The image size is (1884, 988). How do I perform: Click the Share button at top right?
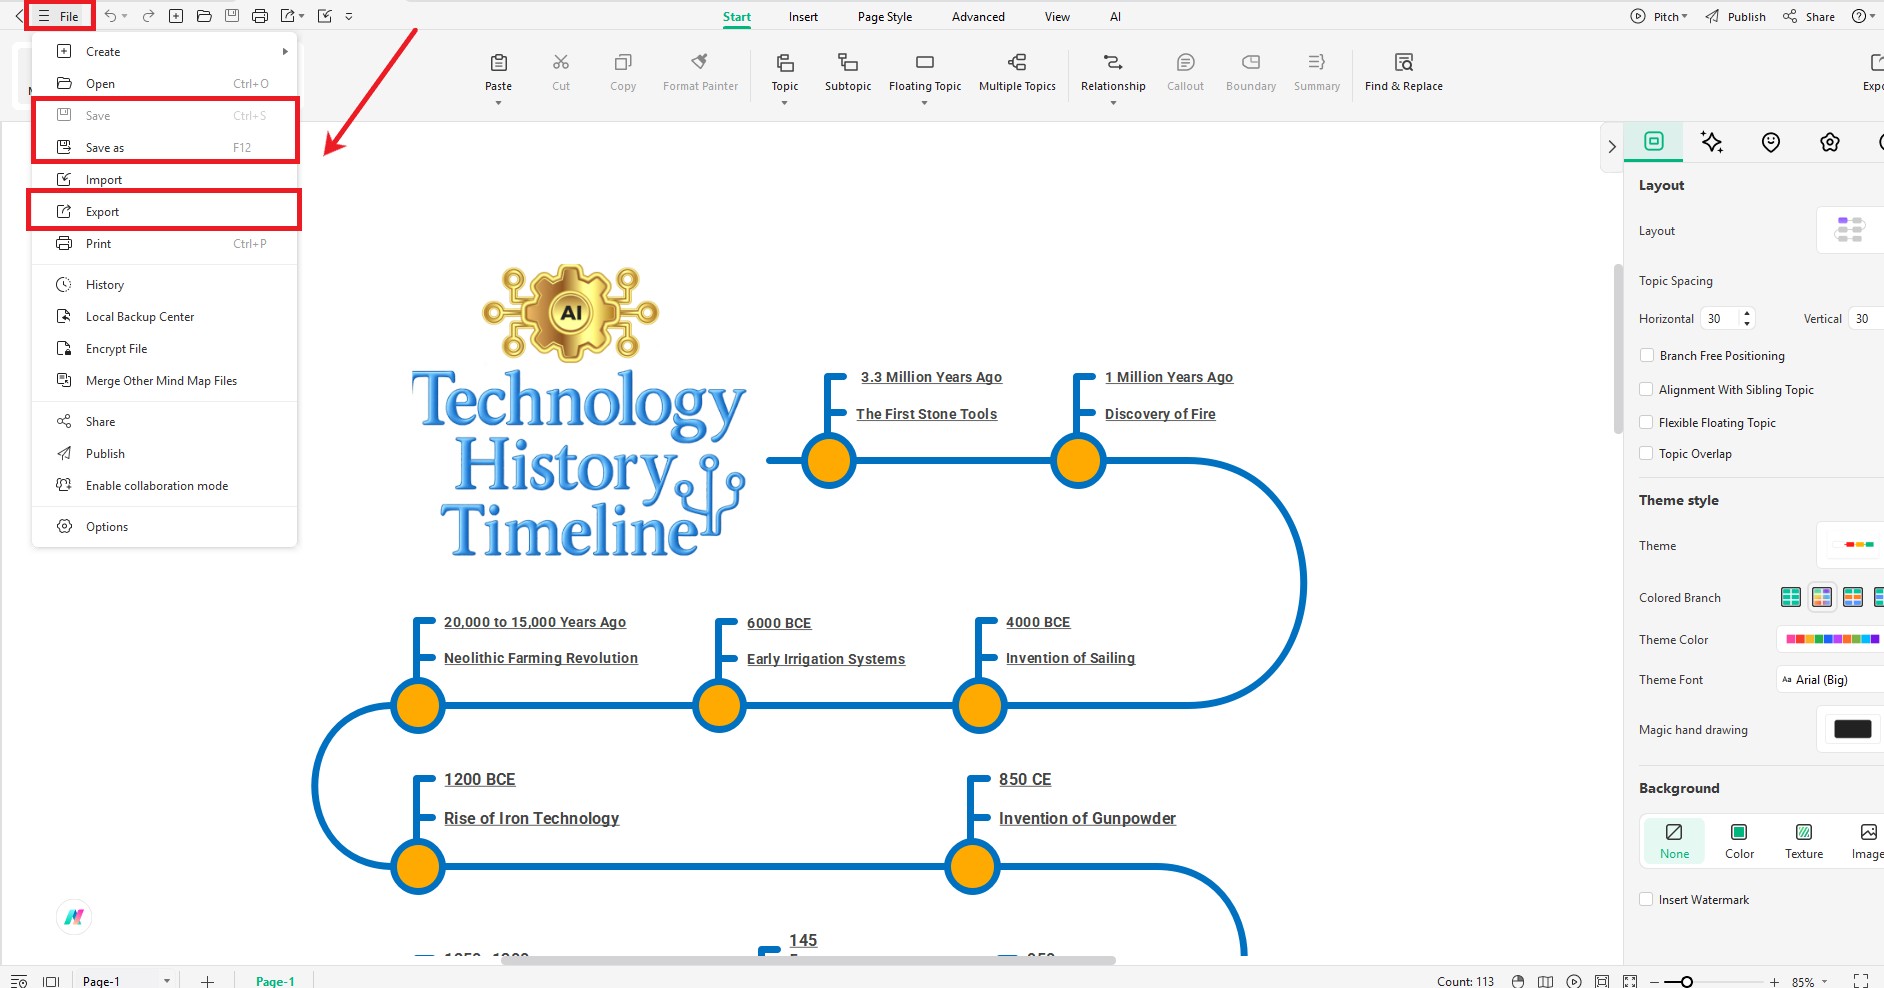[1808, 16]
